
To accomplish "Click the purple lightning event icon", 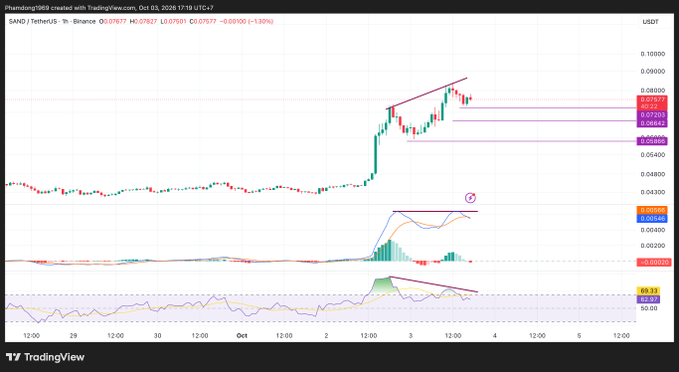I will [470, 198].
